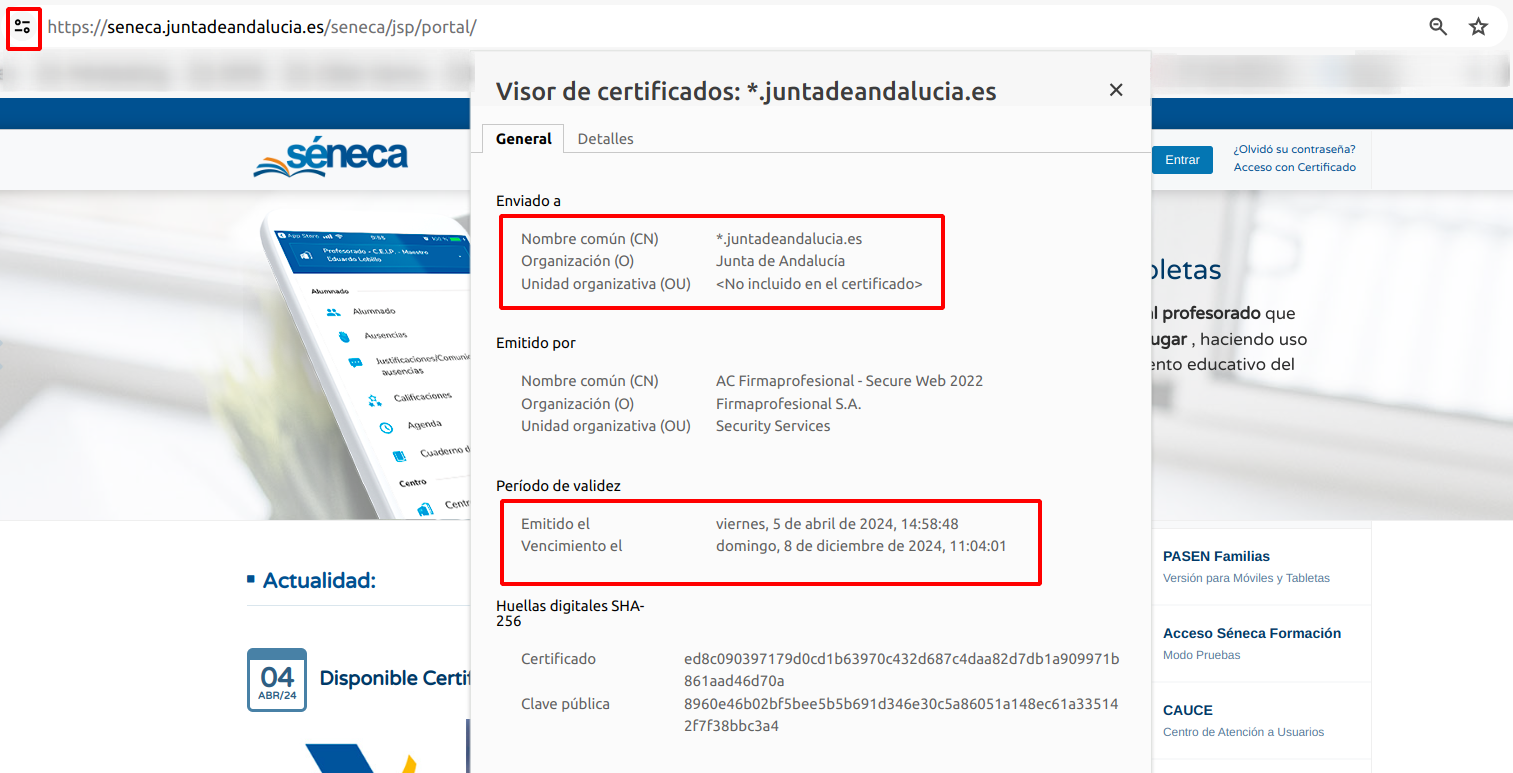
Task: Click the issue date viernes, 5 de abril
Action: pyautogui.click(x=837, y=524)
